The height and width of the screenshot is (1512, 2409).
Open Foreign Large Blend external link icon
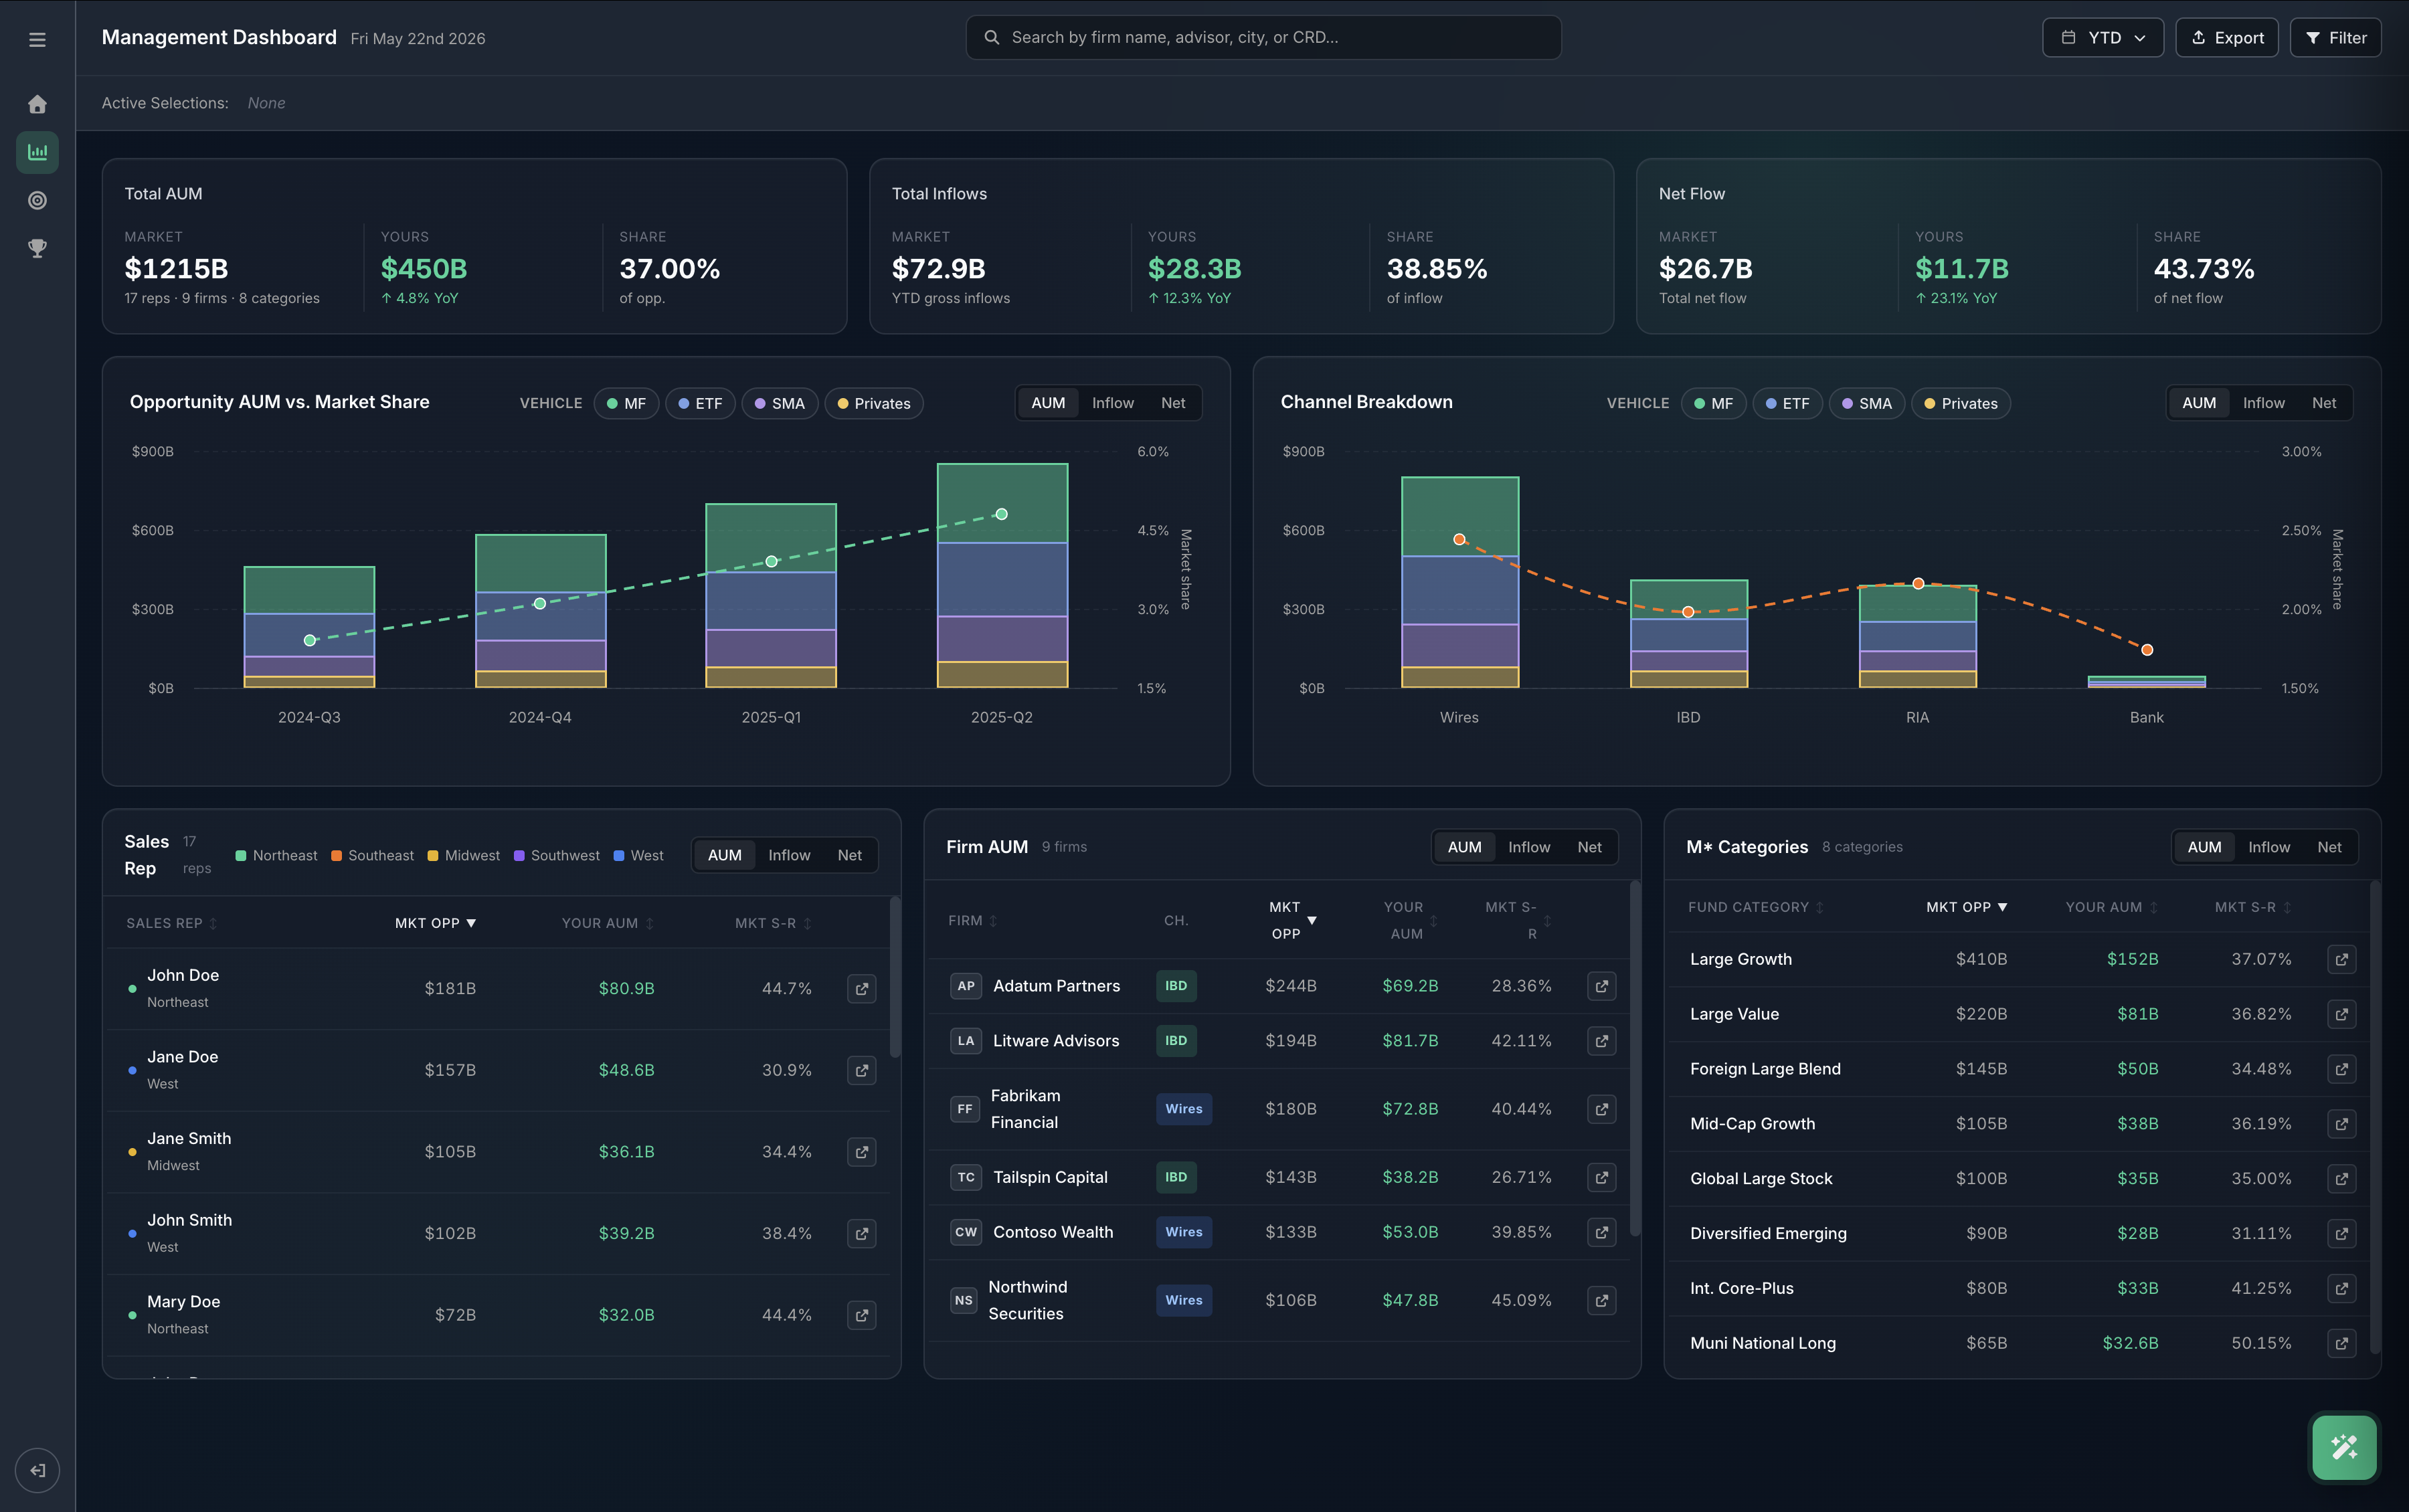(x=2341, y=1069)
